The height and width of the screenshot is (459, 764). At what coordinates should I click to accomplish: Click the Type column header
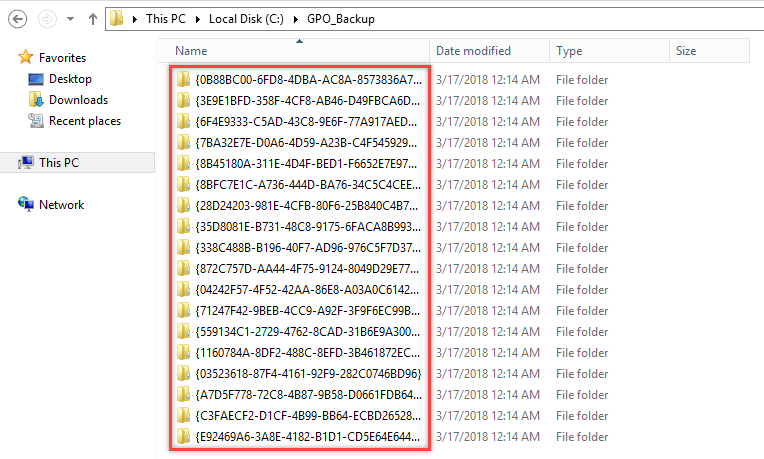(x=610, y=51)
